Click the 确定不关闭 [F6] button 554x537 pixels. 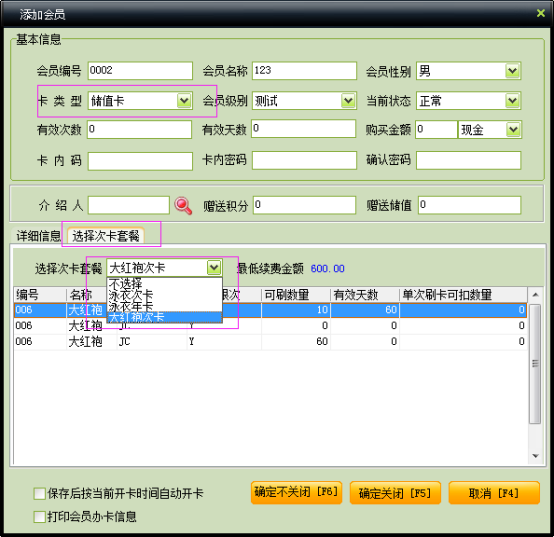point(296,492)
